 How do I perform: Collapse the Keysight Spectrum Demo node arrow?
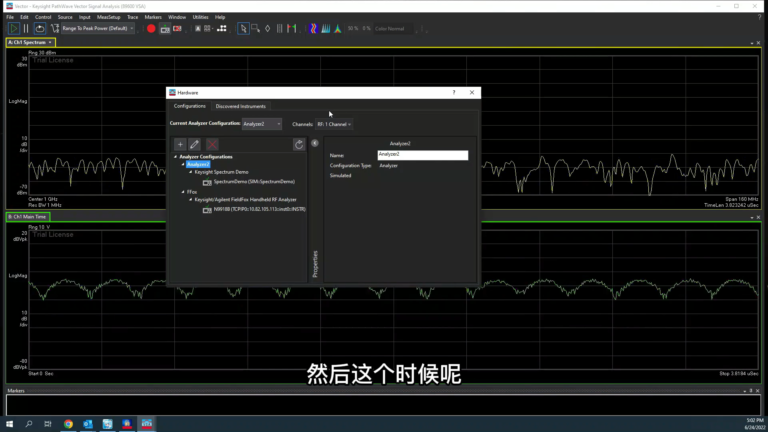coord(191,172)
